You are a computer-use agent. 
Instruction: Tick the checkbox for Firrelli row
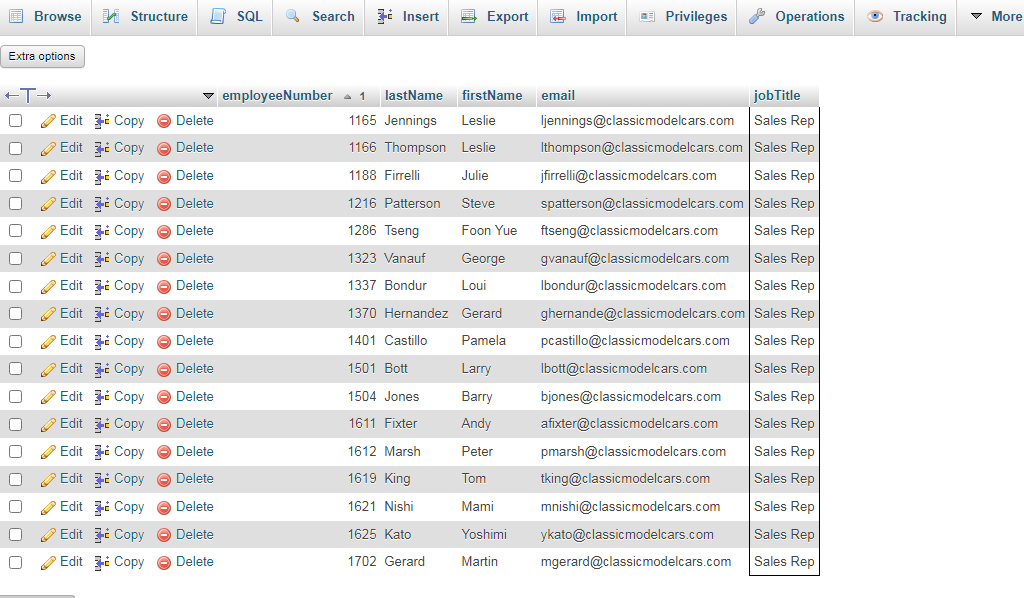point(16,176)
